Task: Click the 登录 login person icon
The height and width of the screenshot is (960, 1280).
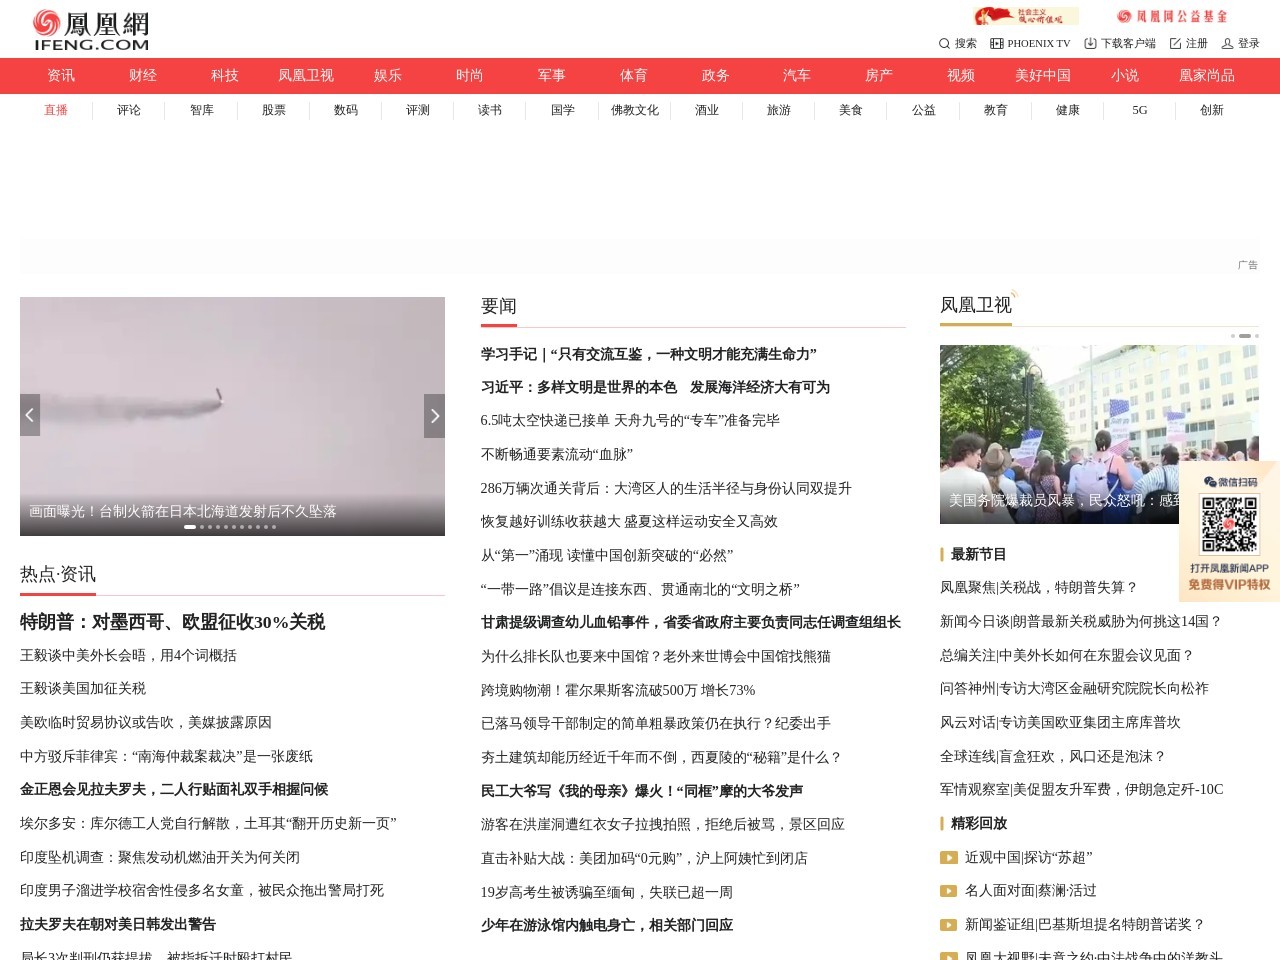Action: (x=1227, y=43)
